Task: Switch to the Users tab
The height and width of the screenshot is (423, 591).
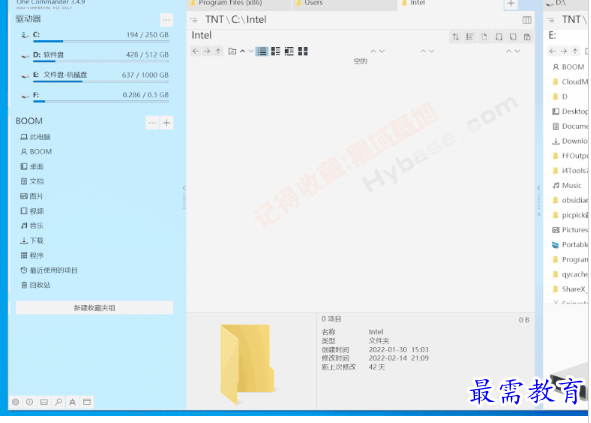Action: point(344,3)
